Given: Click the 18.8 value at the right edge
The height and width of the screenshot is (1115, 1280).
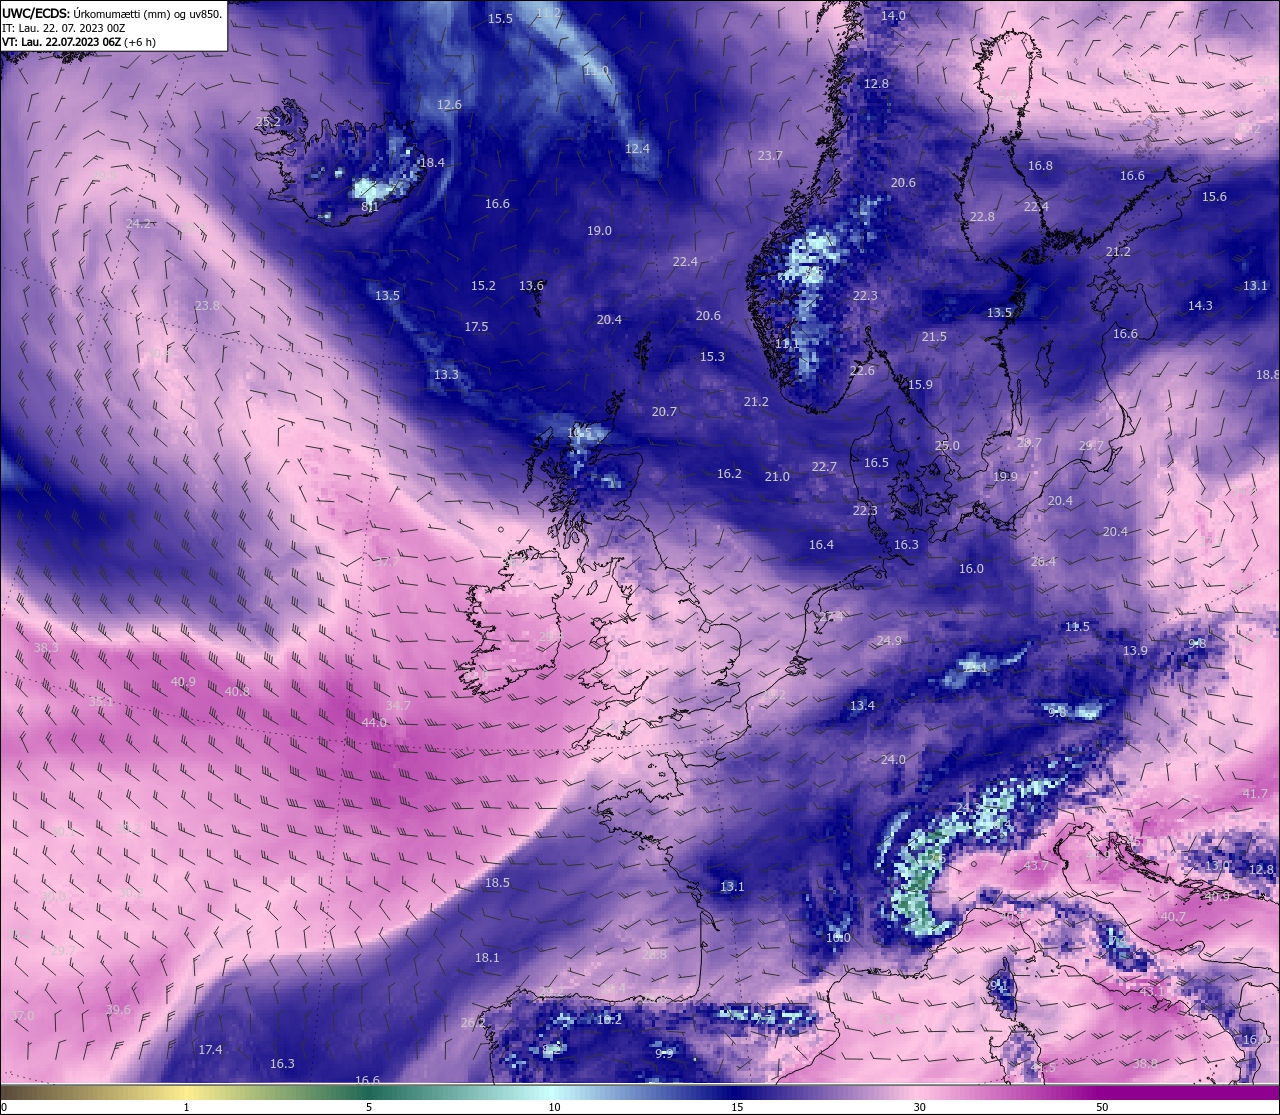Looking at the screenshot, I should [1267, 375].
